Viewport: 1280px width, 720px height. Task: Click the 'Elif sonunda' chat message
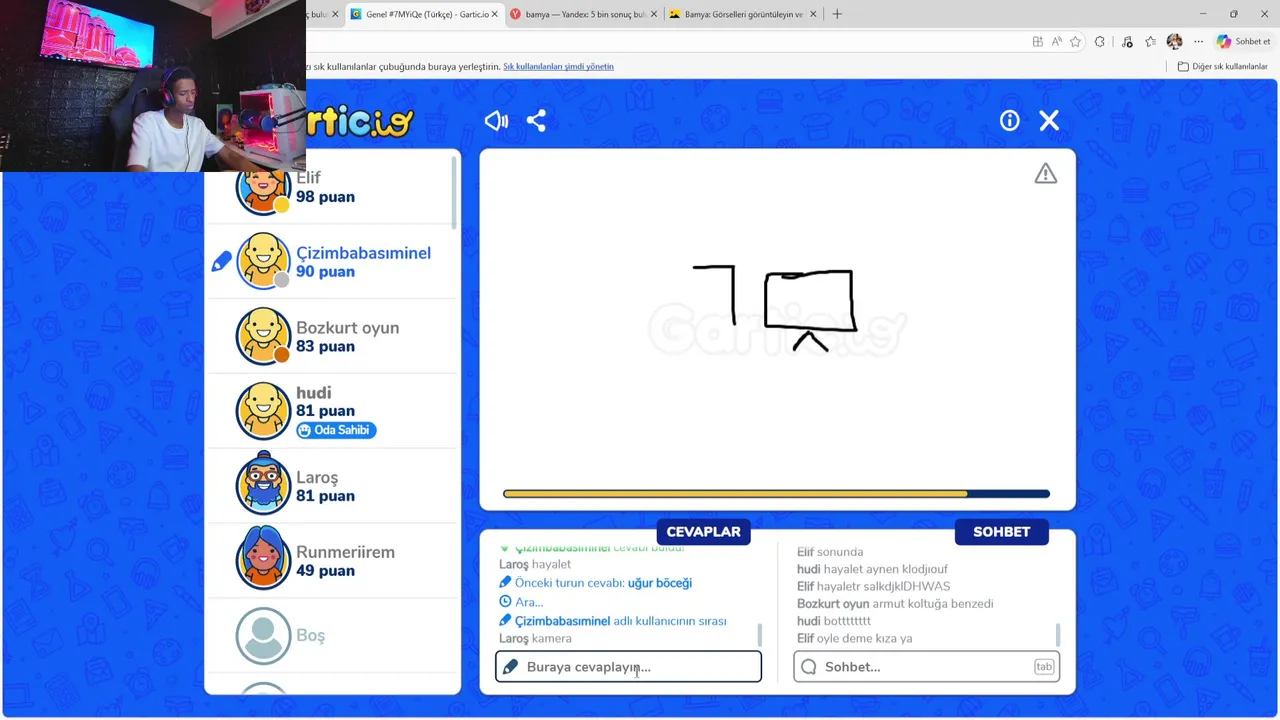coord(830,552)
